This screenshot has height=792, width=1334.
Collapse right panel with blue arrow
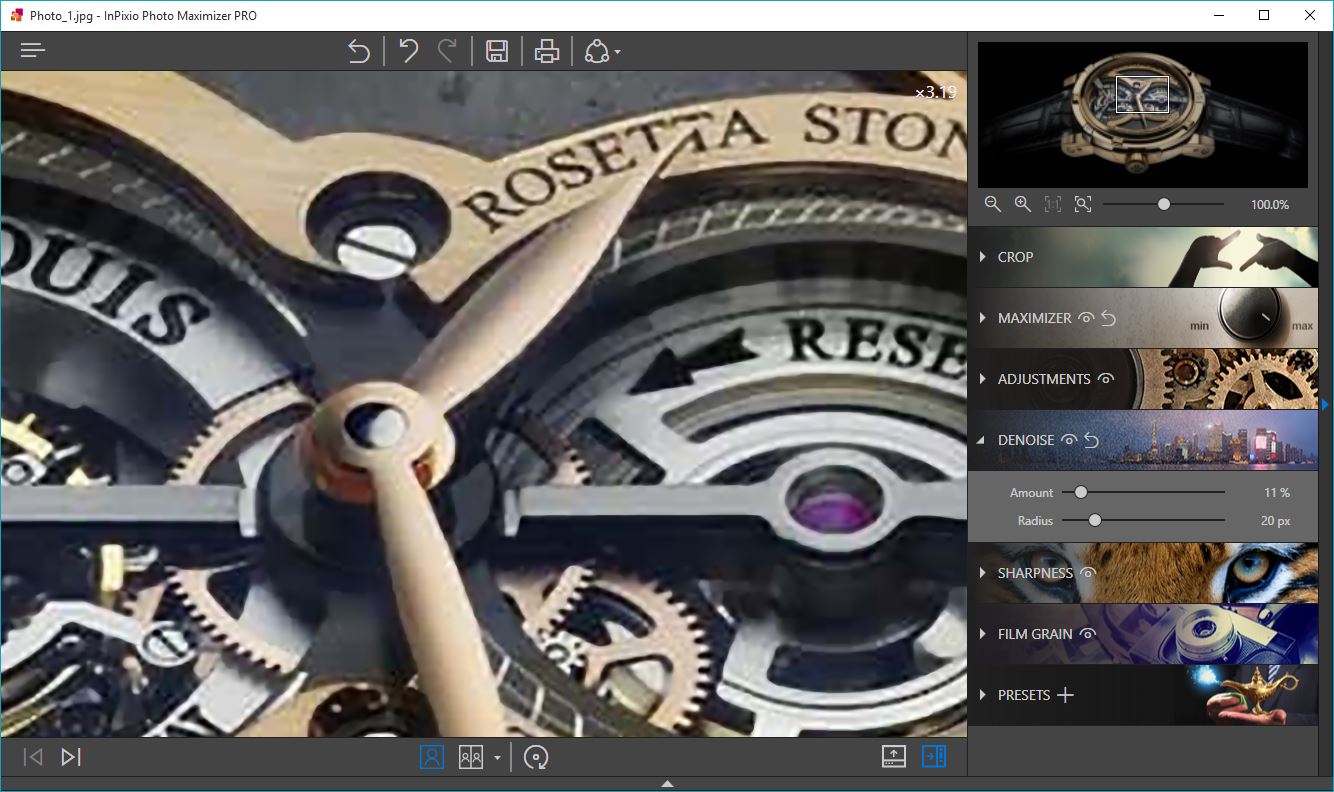coord(1325,404)
